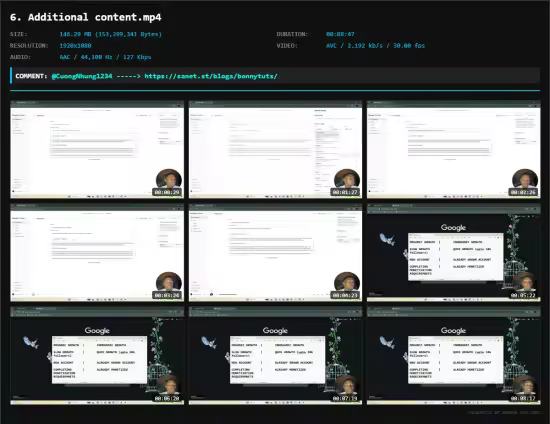This screenshot has width=550, height=424.
Task: Click the "VIDEO:" label
Action: 287,46
